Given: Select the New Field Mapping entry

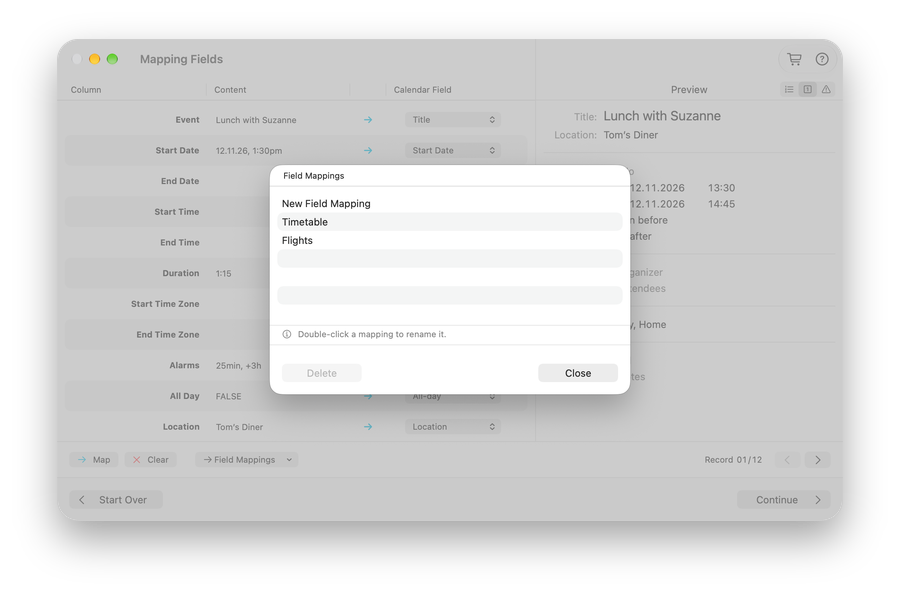Looking at the screenshot, I should [x=449, y=203].
